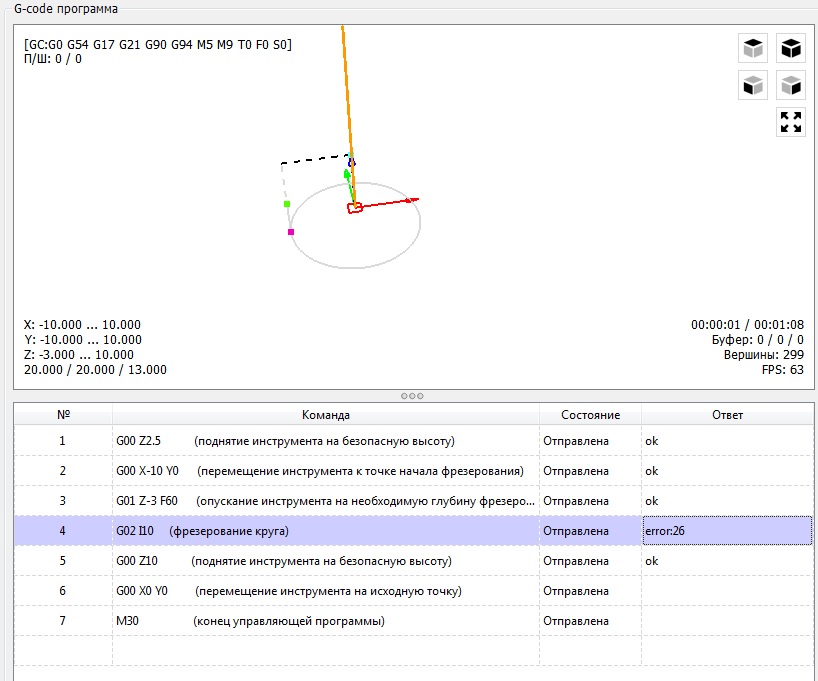Click the Отправлена state in row 4
Screen dimensions: 818x681
point(591,531)
